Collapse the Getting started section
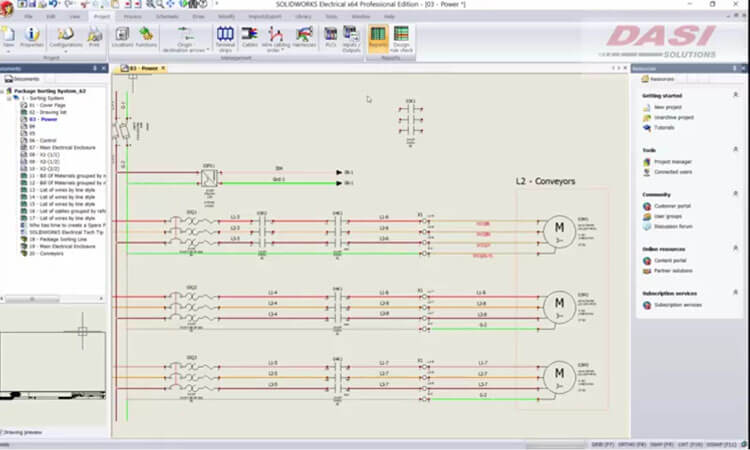The height and width of the screenshot is (450, 750). tap(735, 94)
